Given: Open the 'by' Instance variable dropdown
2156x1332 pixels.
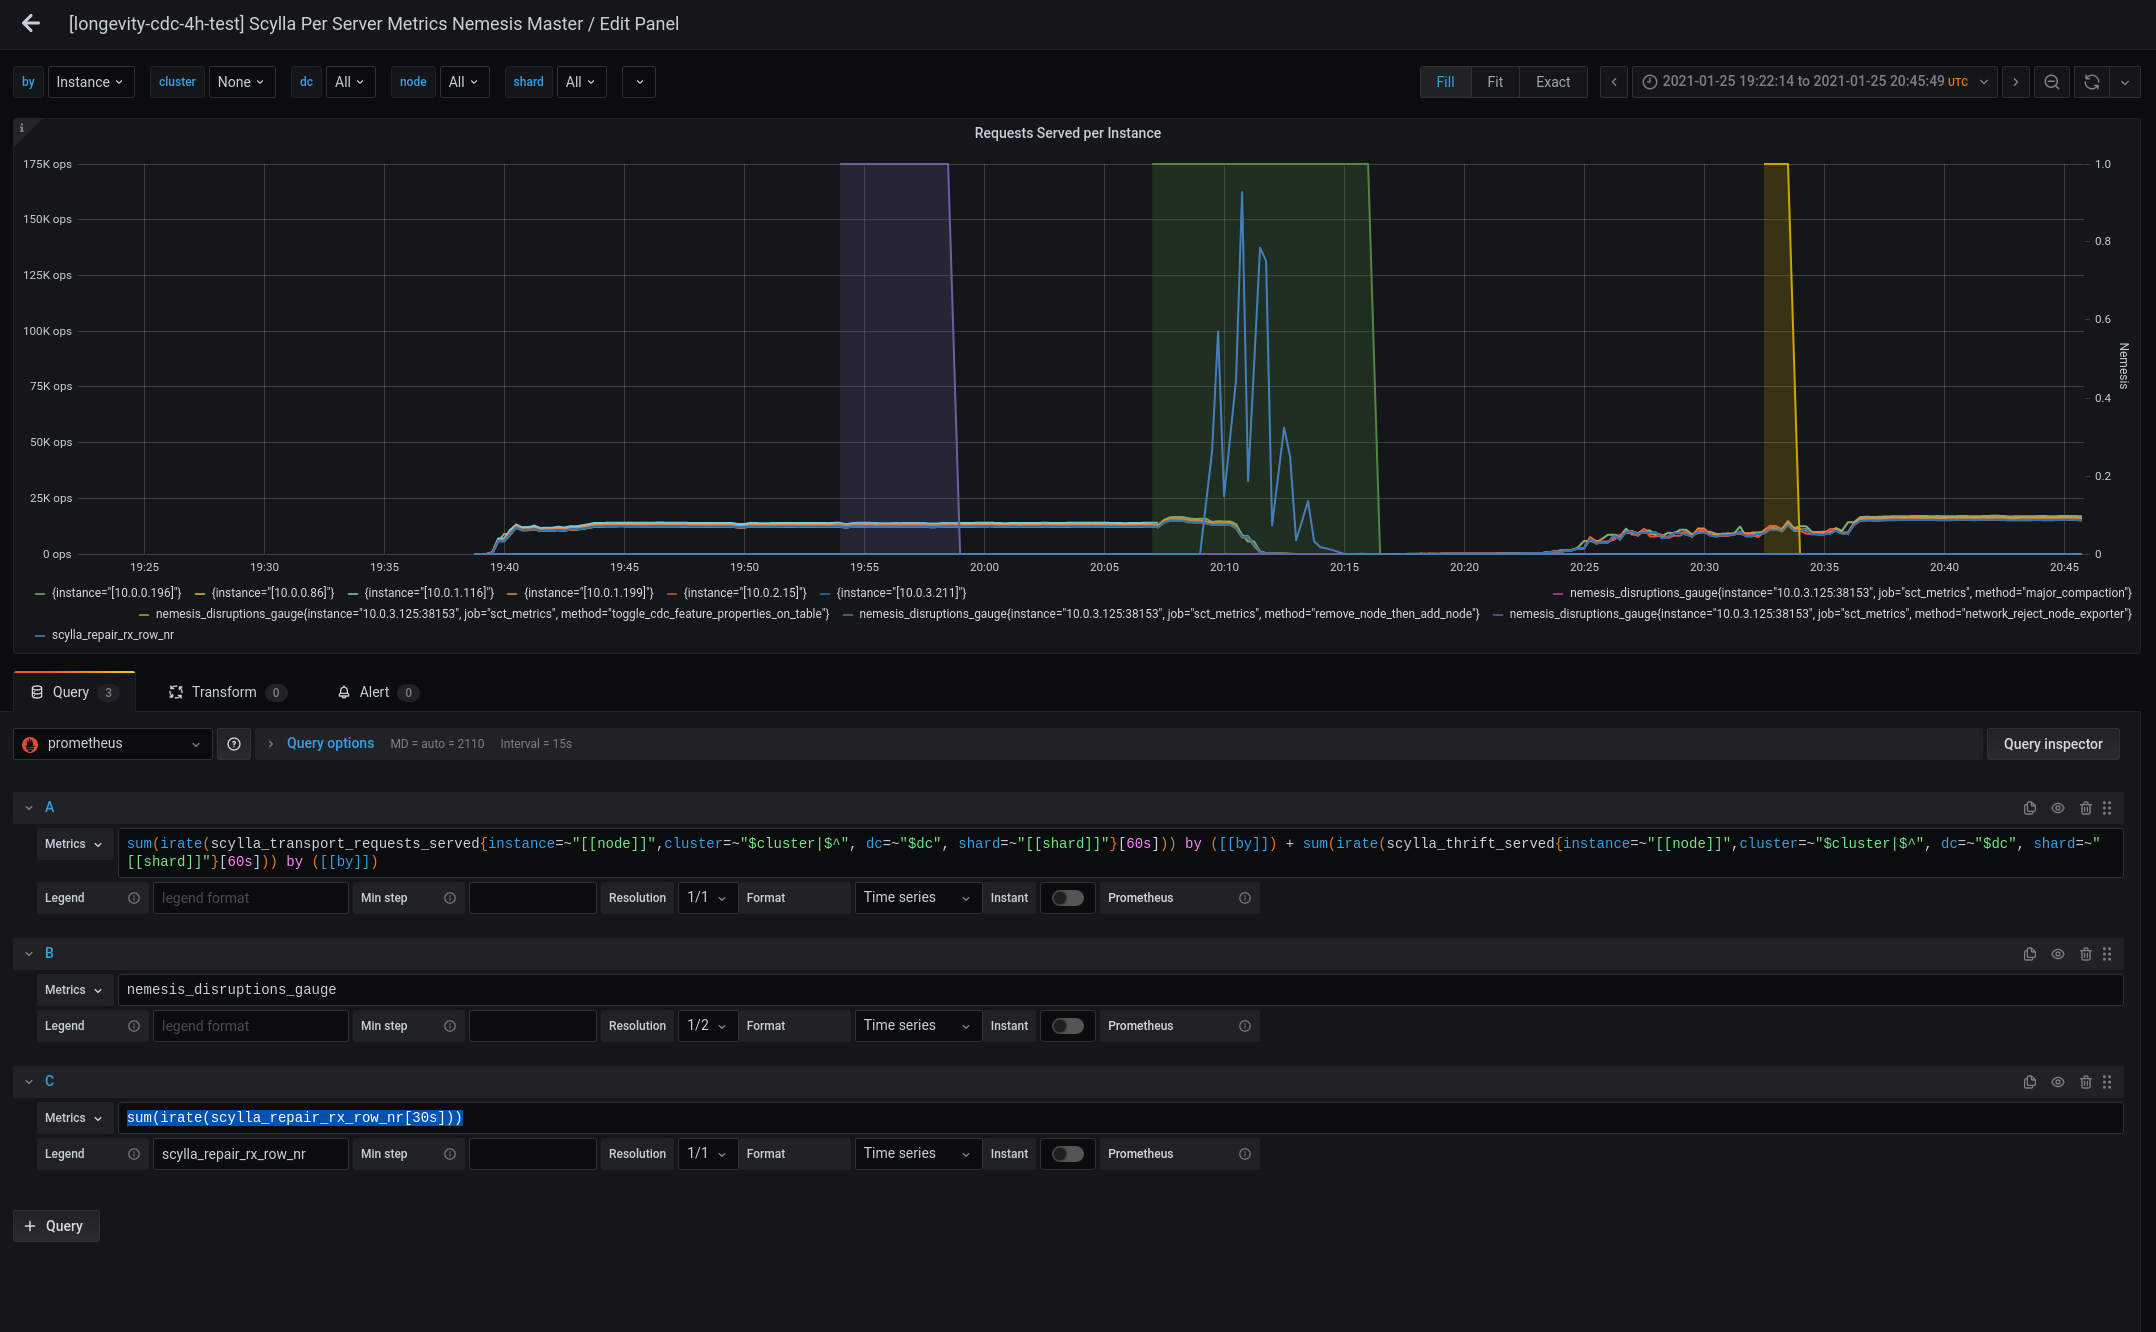Looking at the screenshot, I should pos(90,82).
